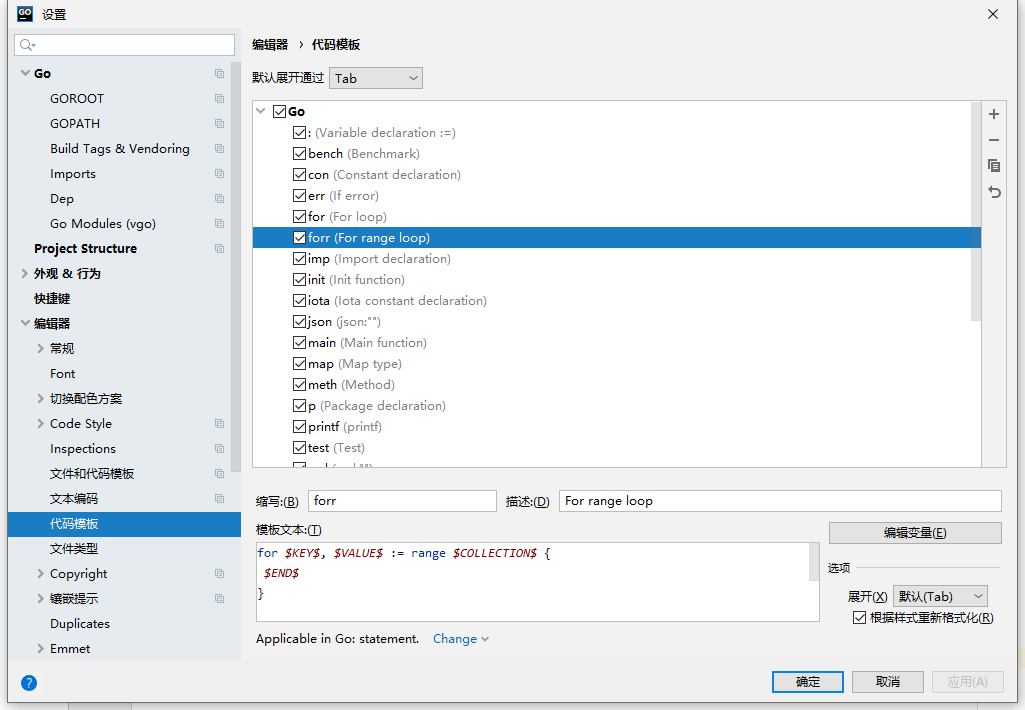Select the 代码模板 settings page

124,524
